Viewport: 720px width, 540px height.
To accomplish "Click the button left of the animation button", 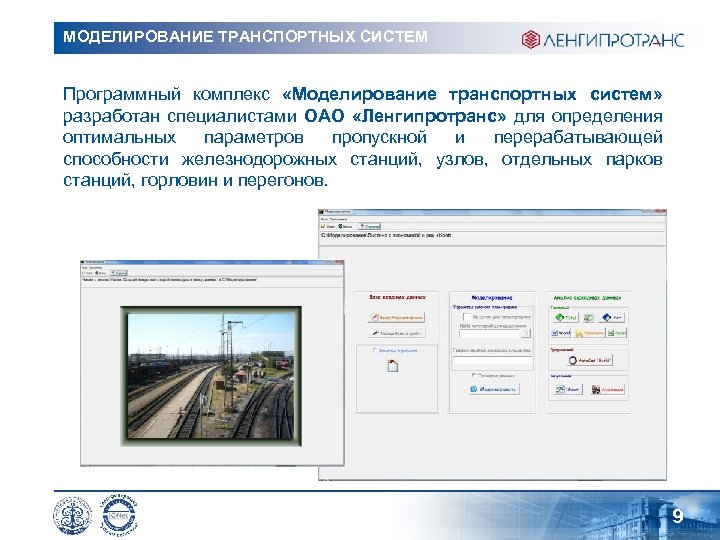I will [x=567, y=390].
